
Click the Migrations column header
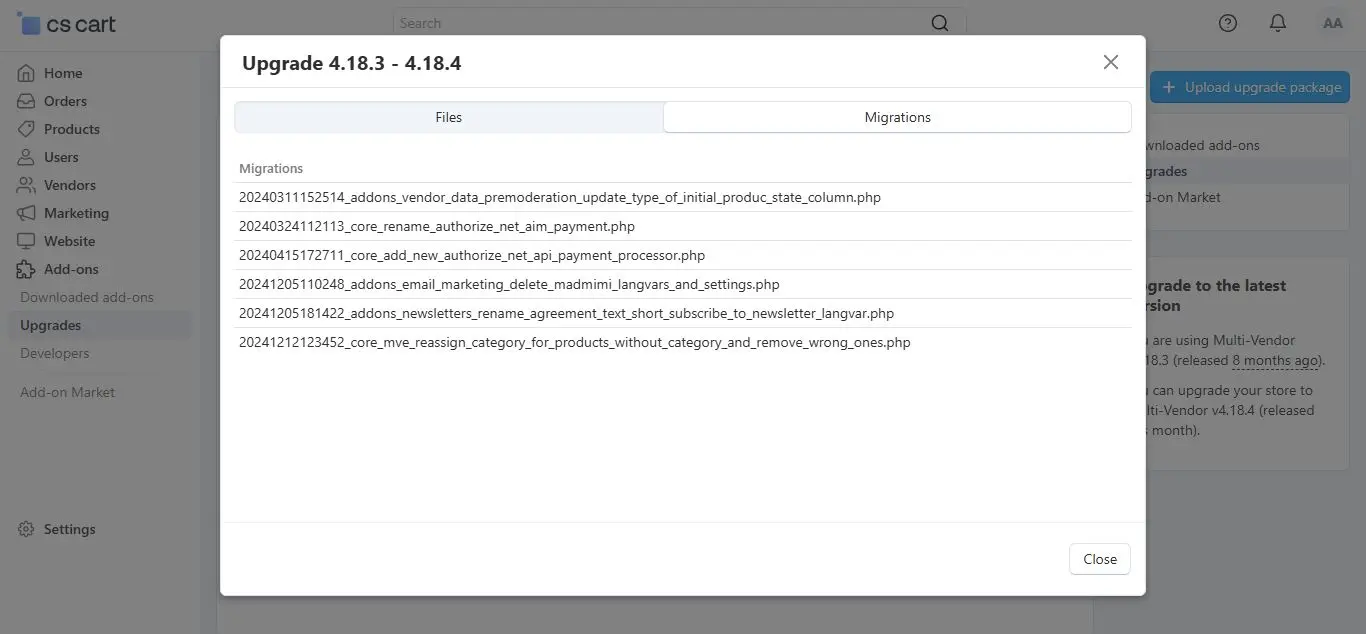coord(271,168)
